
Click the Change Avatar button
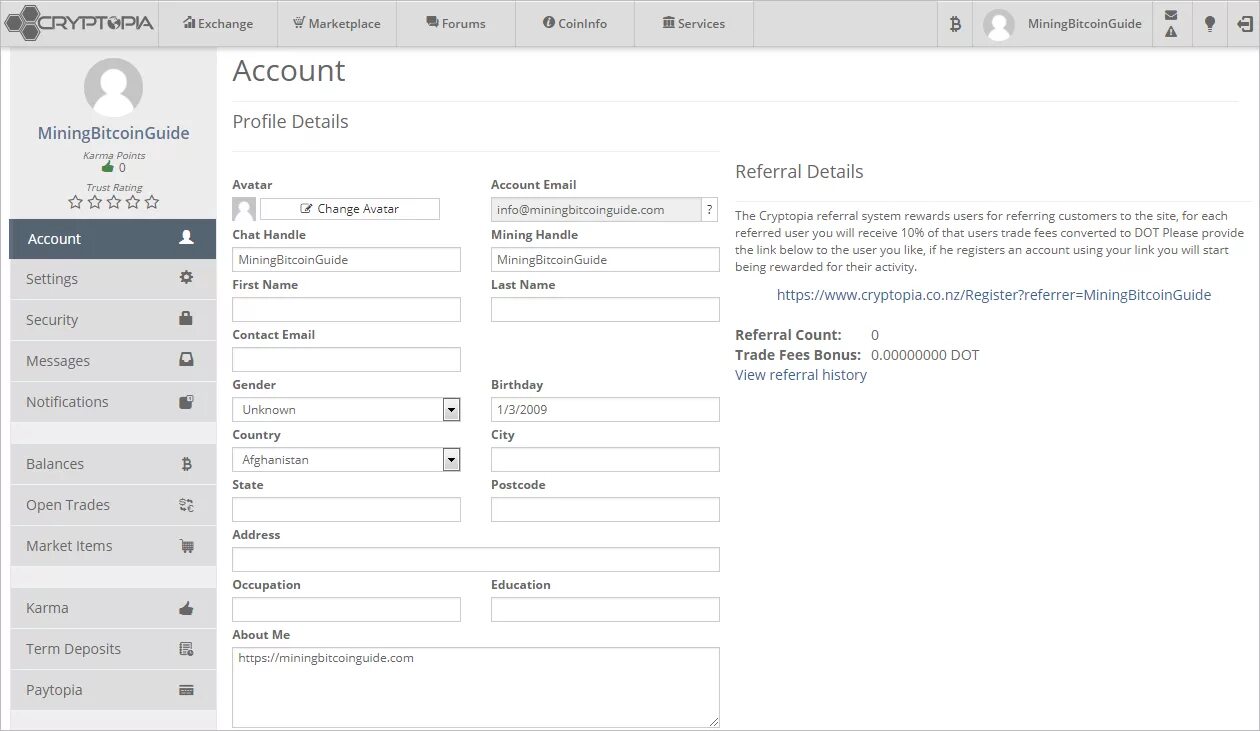tap(350, 209)
